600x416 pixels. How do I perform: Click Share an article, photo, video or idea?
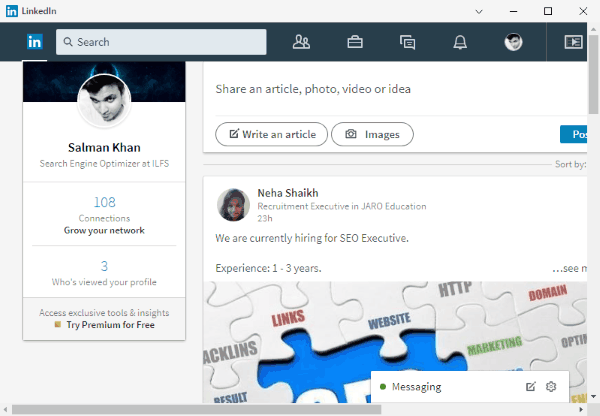pyautogui.click(x=313, y=89)
